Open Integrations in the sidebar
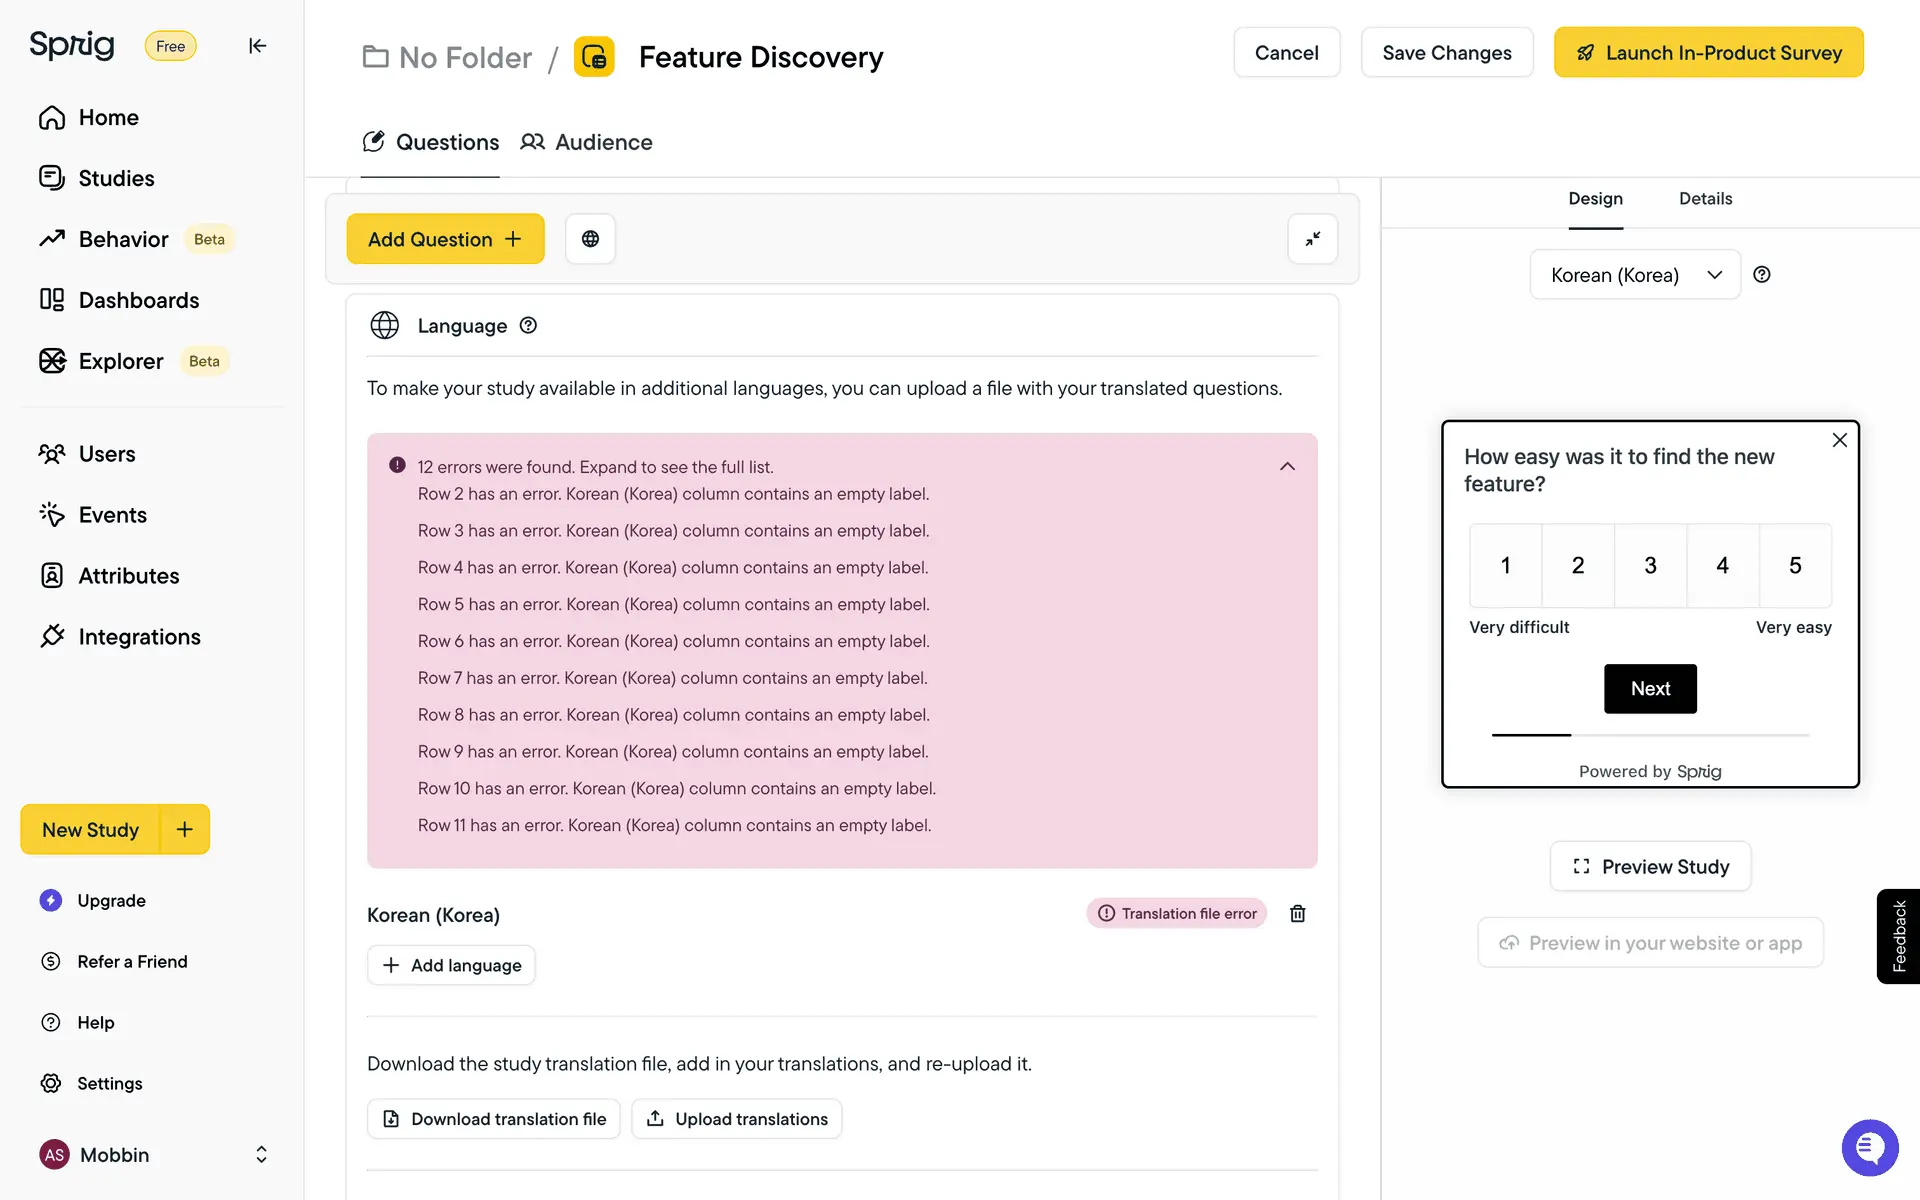 pyautogui.click(x=139, y=637)
